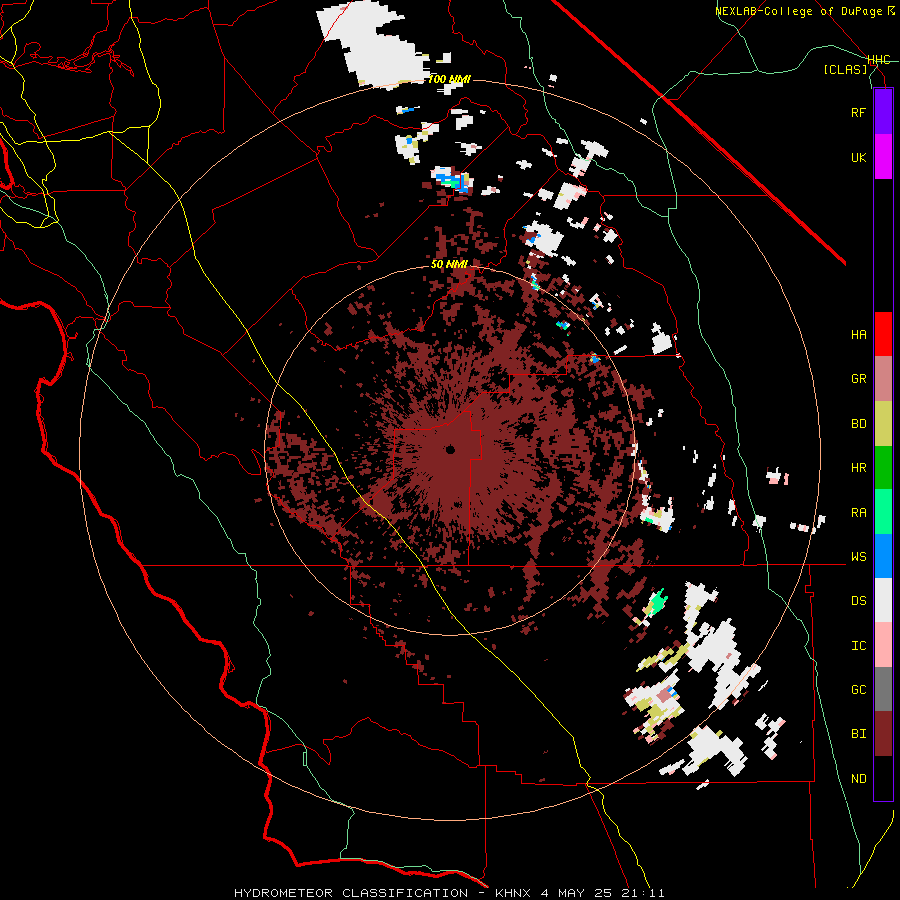The image size is (900, 900).
Task: Click the RF purple legend swatch
Action: tap(883, 112)
